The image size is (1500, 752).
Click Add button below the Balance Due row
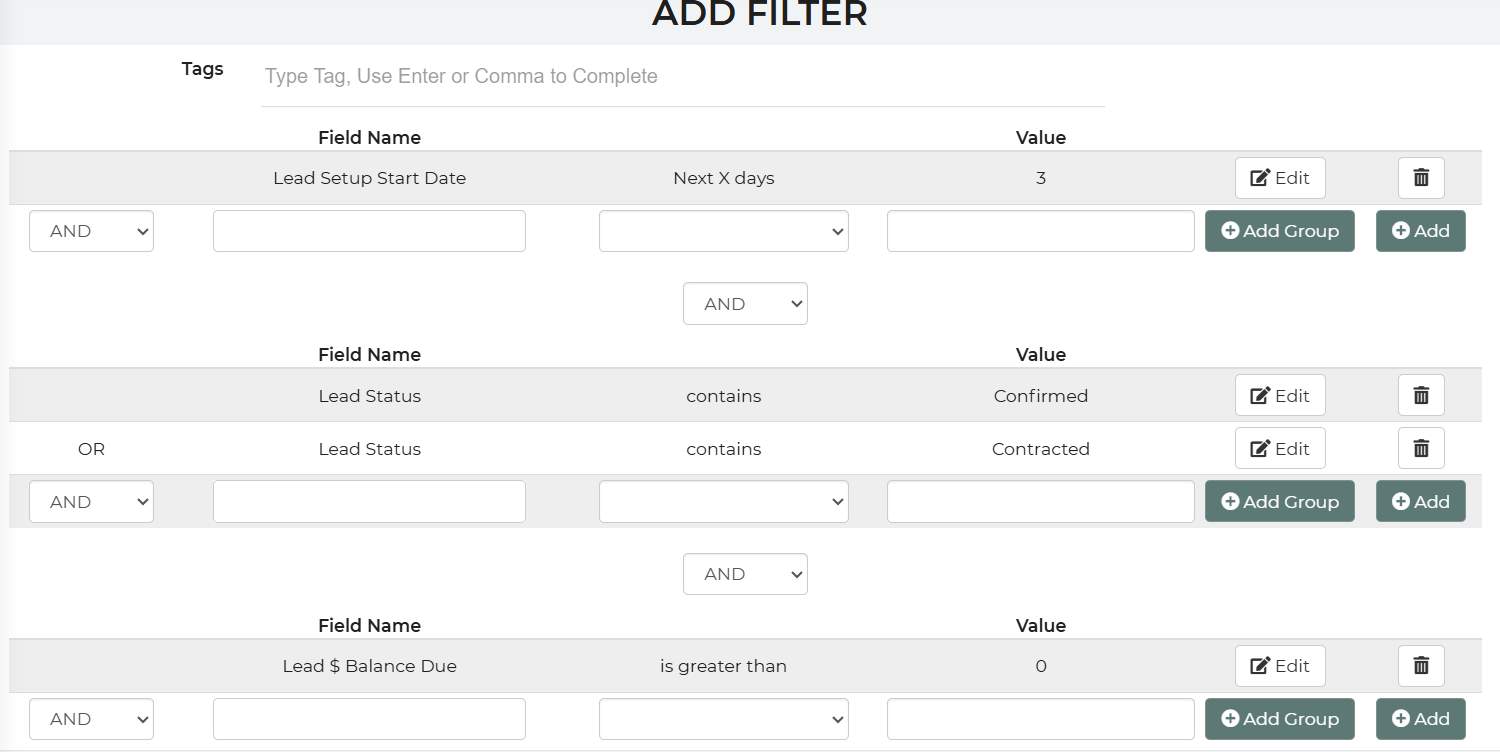pyautogui.click(x=1421, y=719)
